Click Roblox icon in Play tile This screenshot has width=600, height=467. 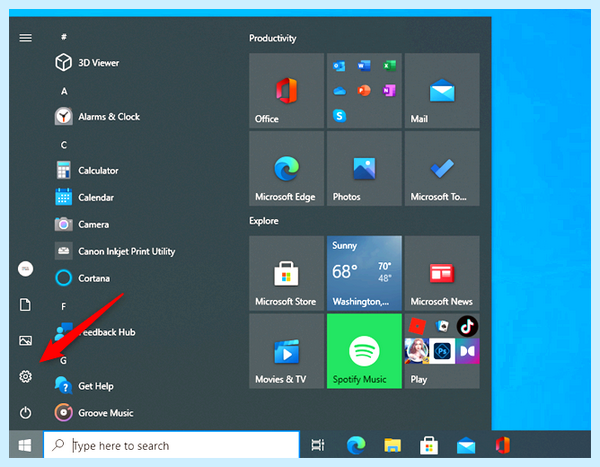click(x=417, y=327)
